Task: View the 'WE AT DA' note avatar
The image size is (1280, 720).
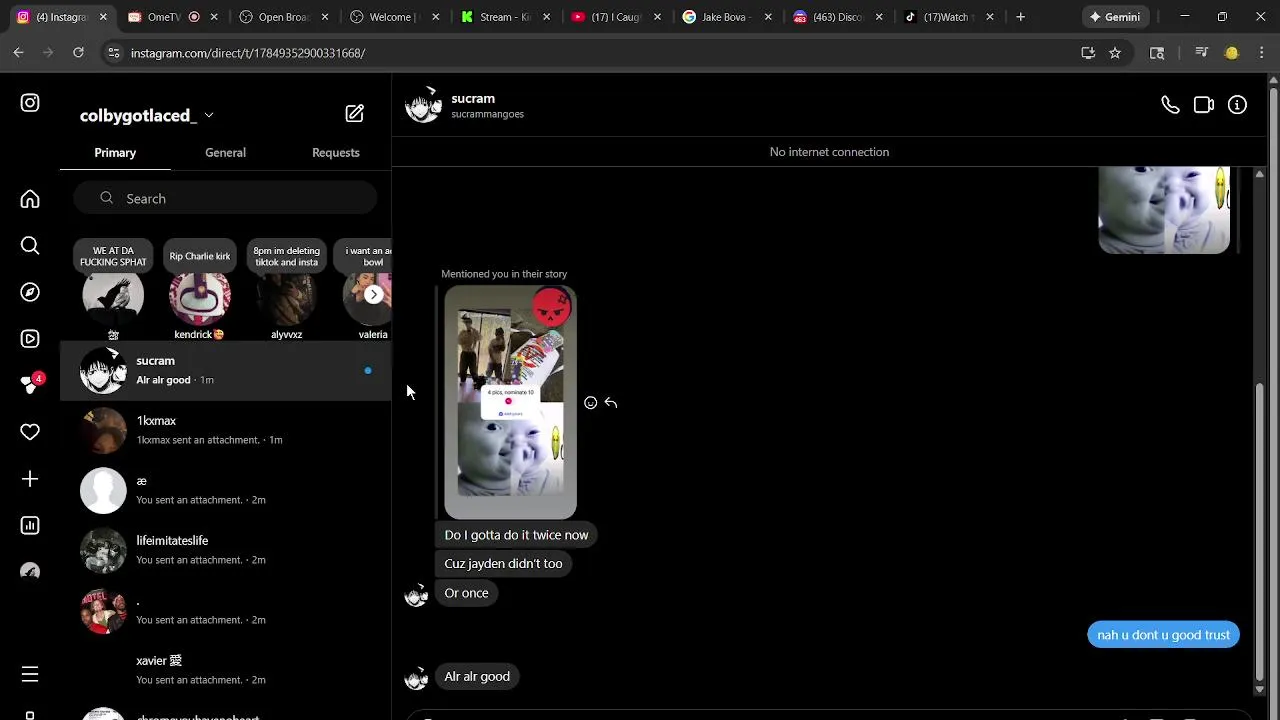Action: coord(113,297)
